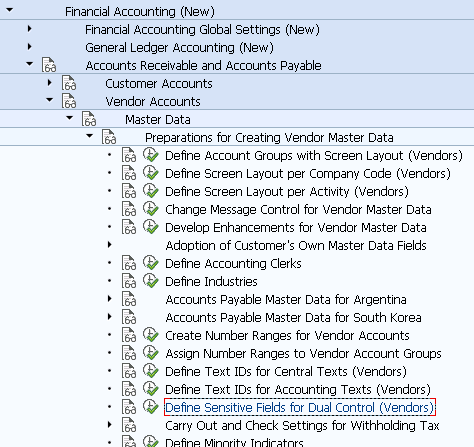Execute icon for Assign Number Ranges
474x447 pixels.
151,353
